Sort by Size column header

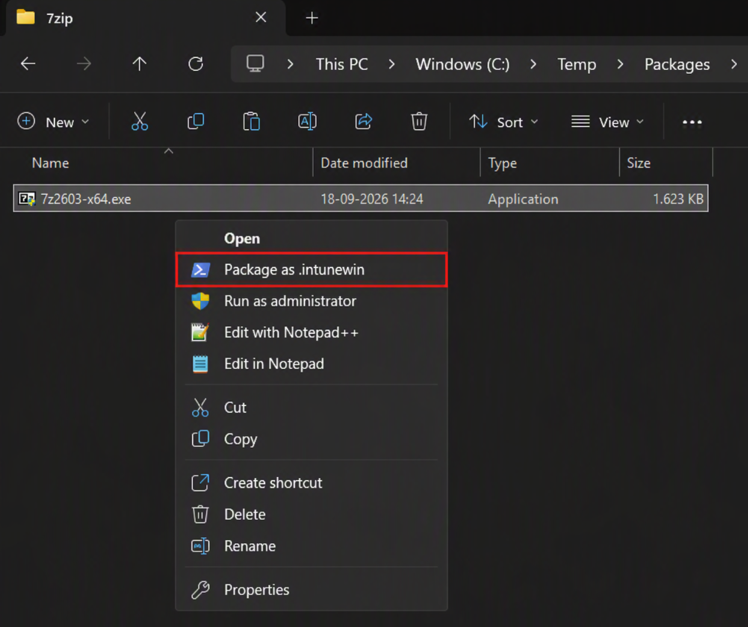point(638,163)
